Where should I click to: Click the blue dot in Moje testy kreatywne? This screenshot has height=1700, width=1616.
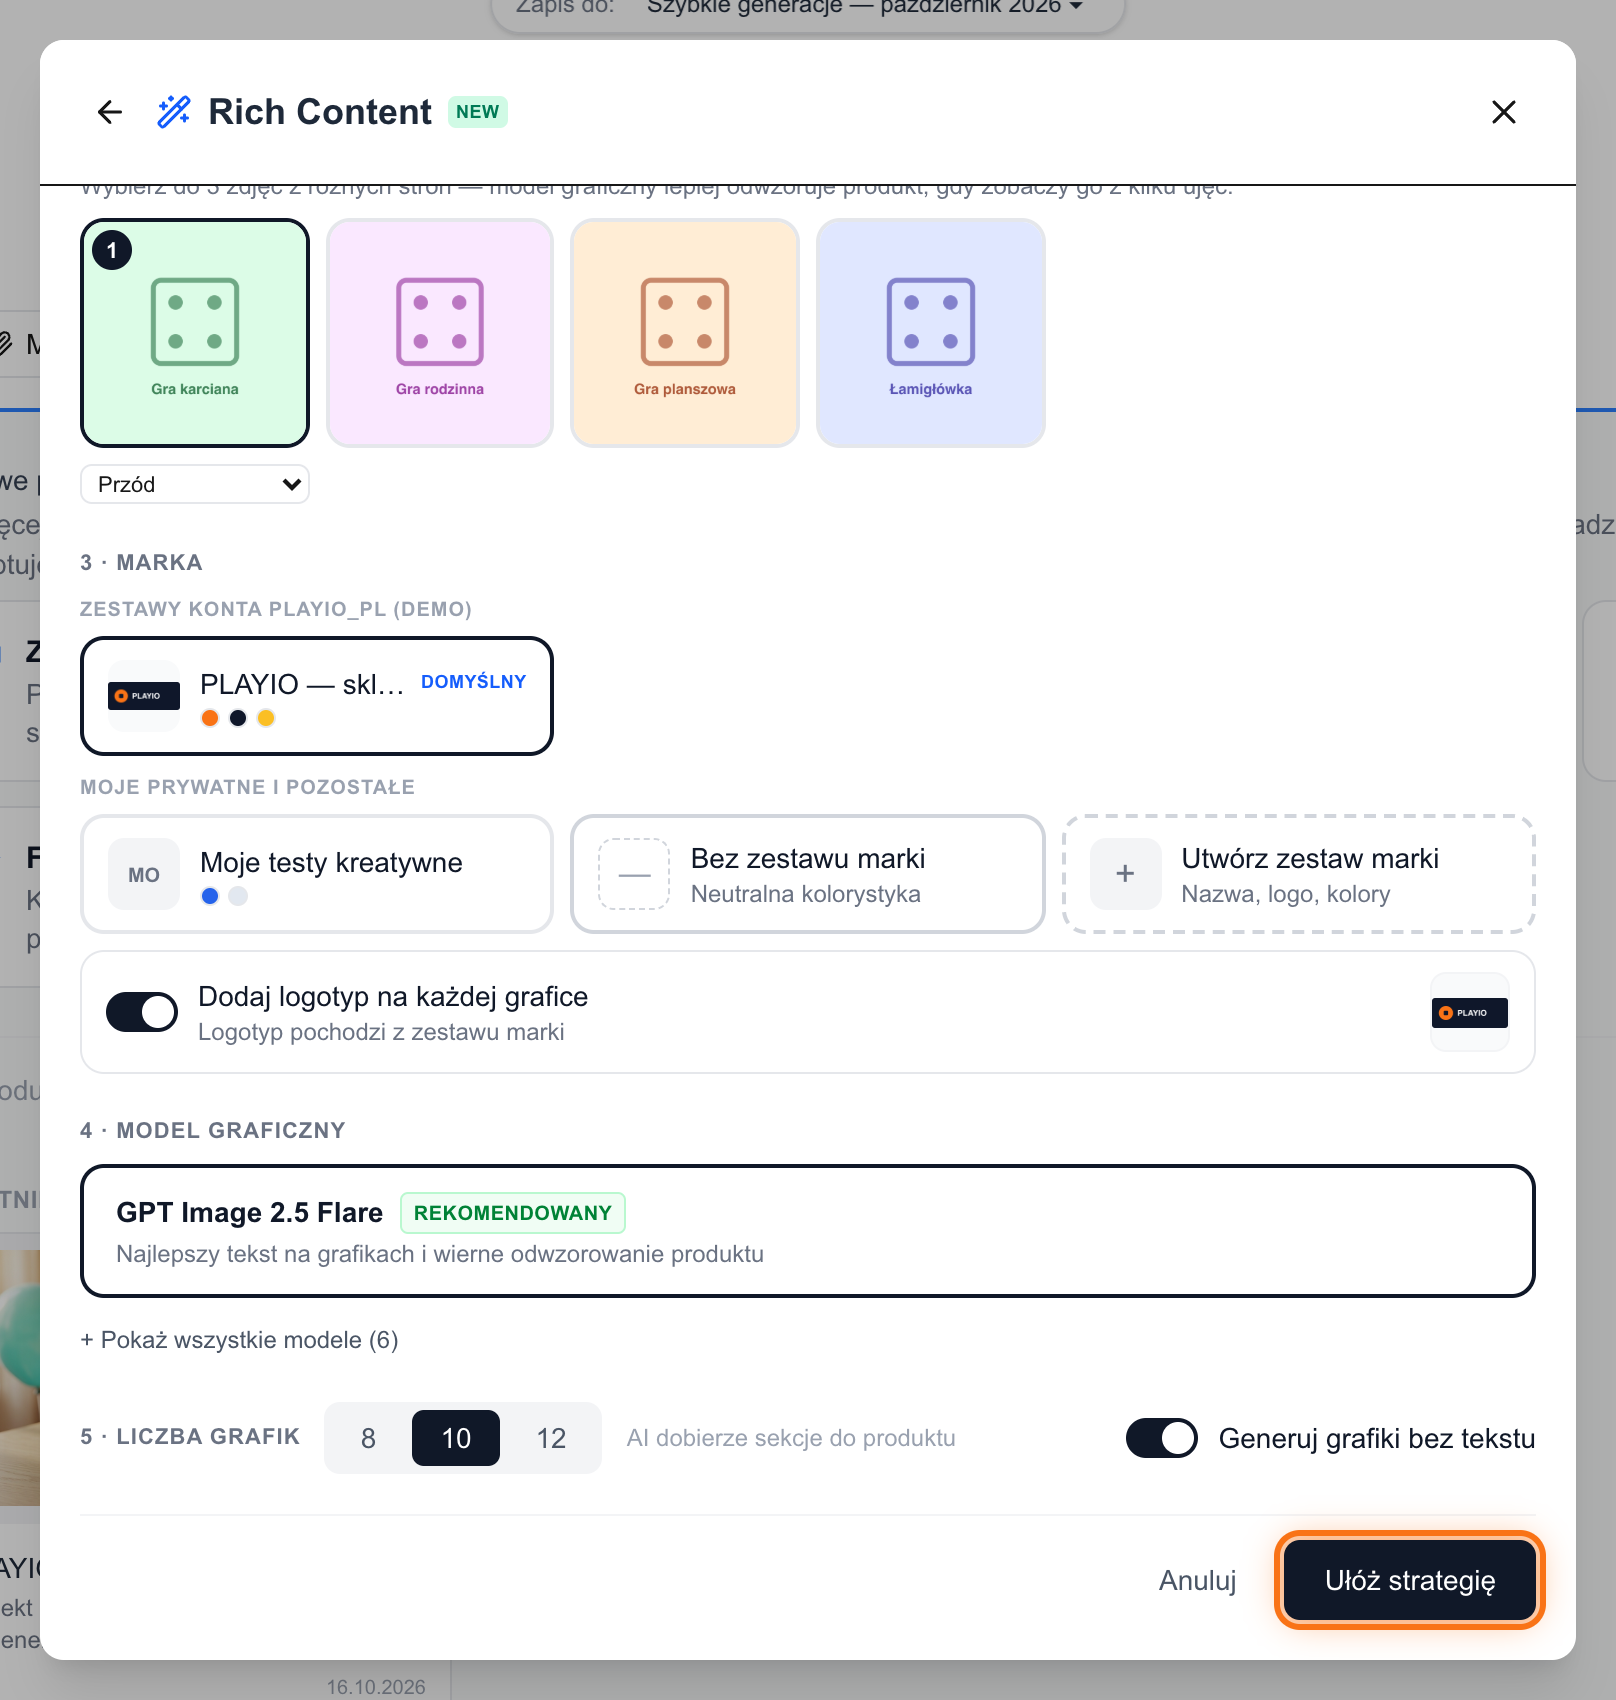210,896
